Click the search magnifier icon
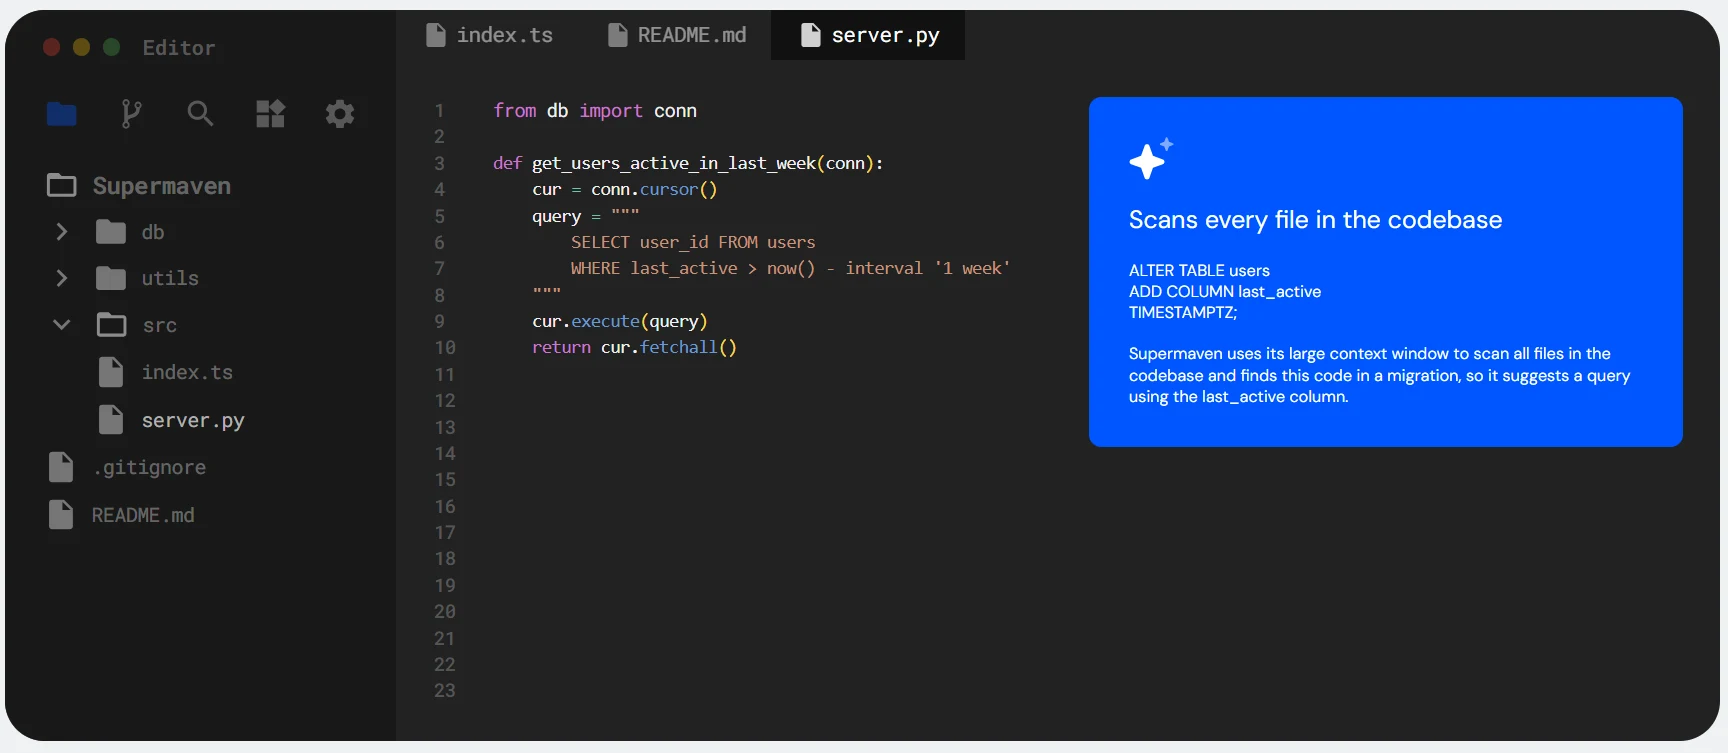Image resolution: width=1728 pixels, height=753 pixels. pos(200,113)
